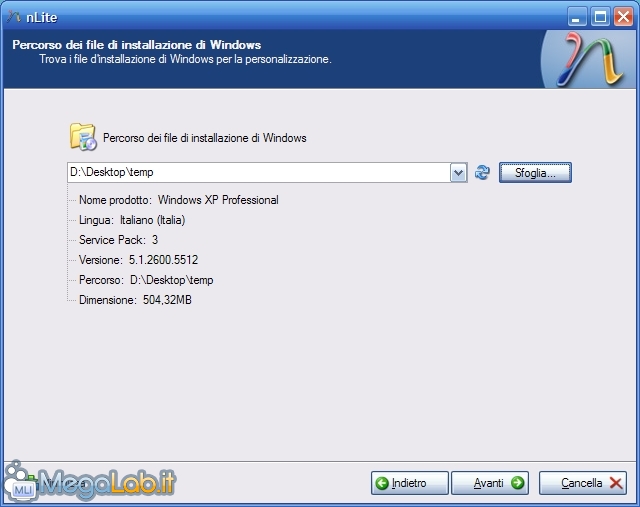Viewport: 640px width, 507px height.
Task: Proceed with the Avanti button
Action: pos(490,483)
